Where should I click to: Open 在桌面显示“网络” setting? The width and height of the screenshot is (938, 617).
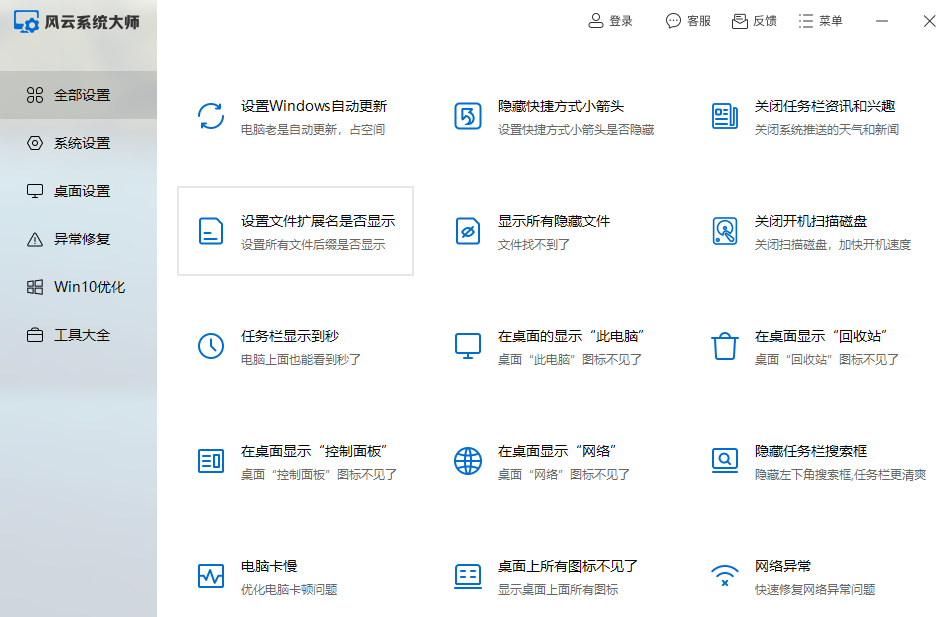click(x=557, y=451)
